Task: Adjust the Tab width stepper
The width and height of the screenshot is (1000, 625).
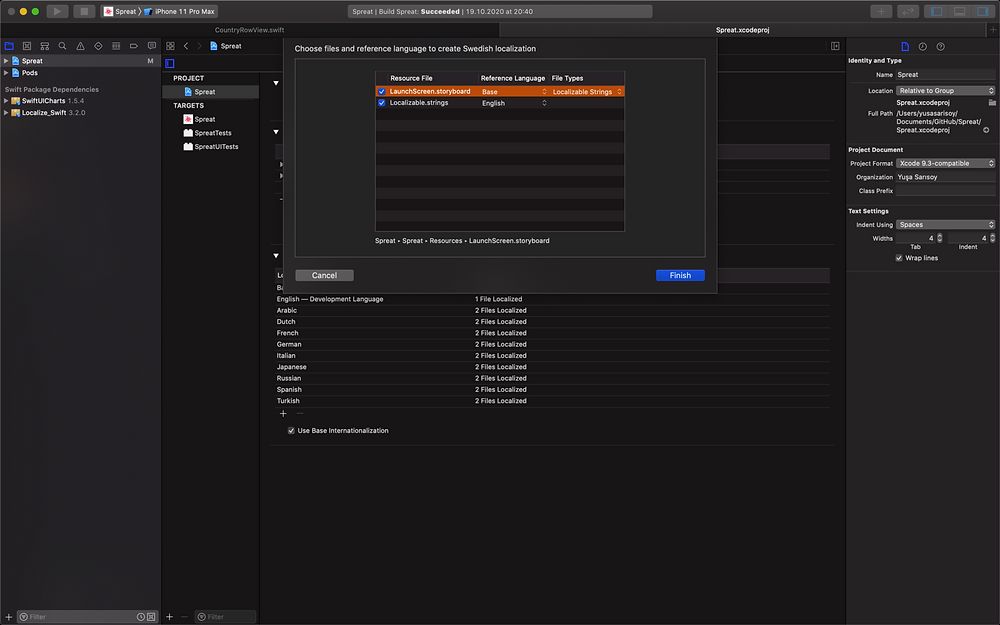Action: [x=939, y=238]
